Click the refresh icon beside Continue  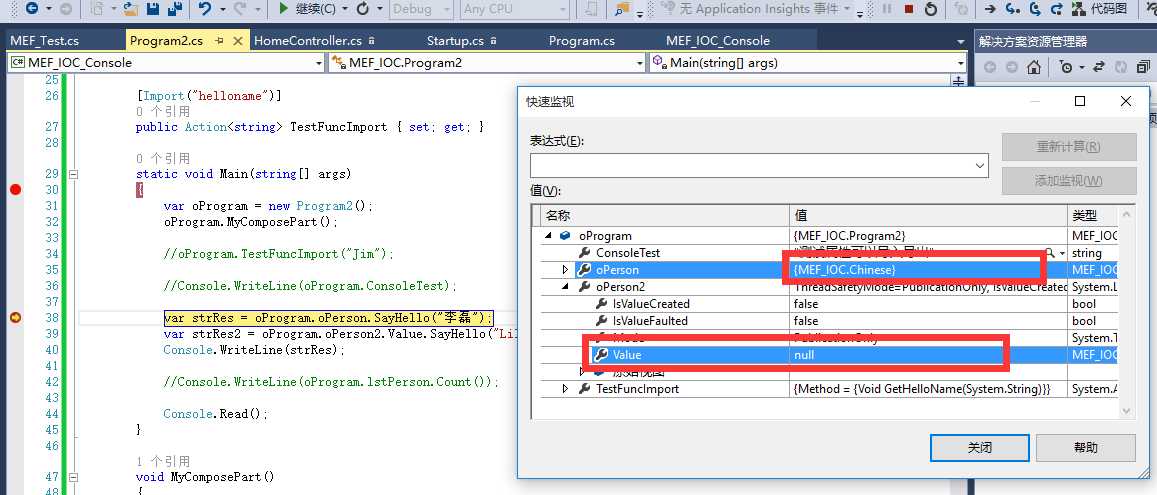pos(362,9)
